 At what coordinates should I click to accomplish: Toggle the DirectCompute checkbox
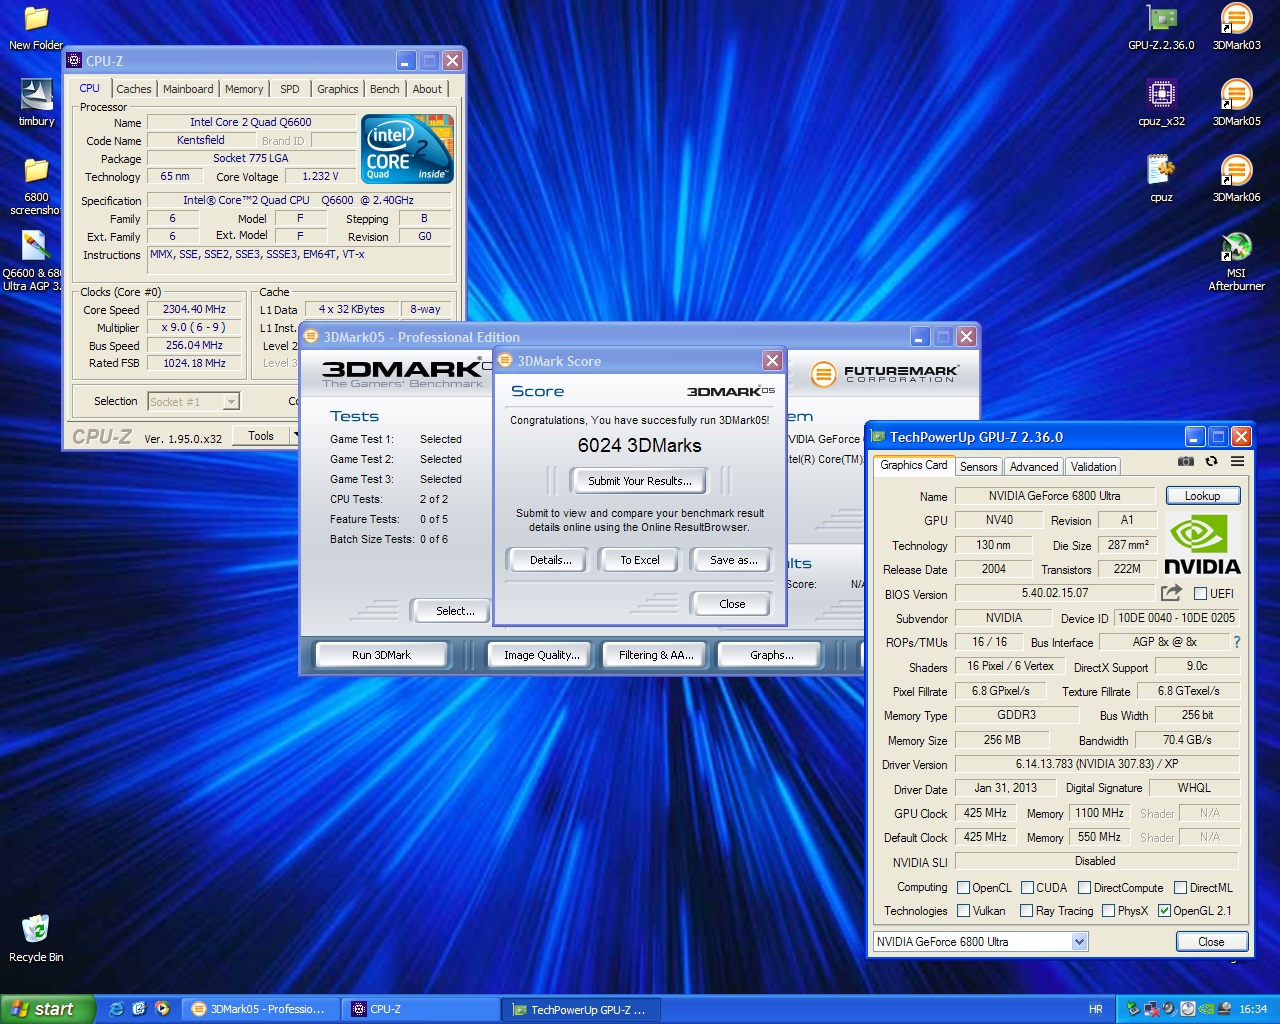(1085, 888)
